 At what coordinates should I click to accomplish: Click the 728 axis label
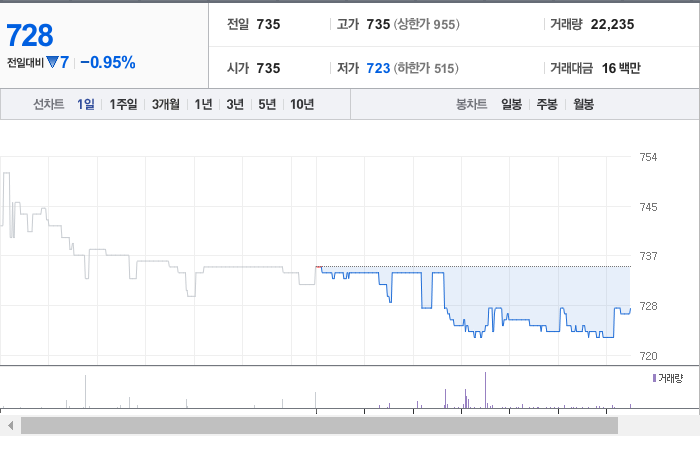(648, 306)
